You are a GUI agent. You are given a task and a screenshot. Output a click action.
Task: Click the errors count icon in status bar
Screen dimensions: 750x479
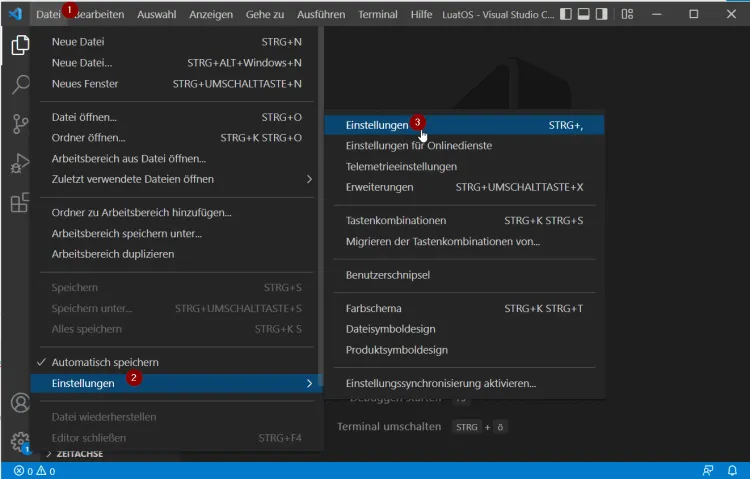(x=23, y=471)
